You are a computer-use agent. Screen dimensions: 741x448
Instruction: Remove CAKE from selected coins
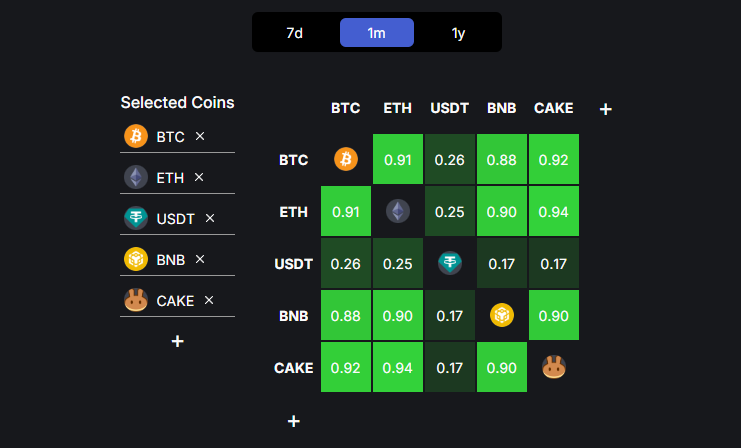(209, 300)
